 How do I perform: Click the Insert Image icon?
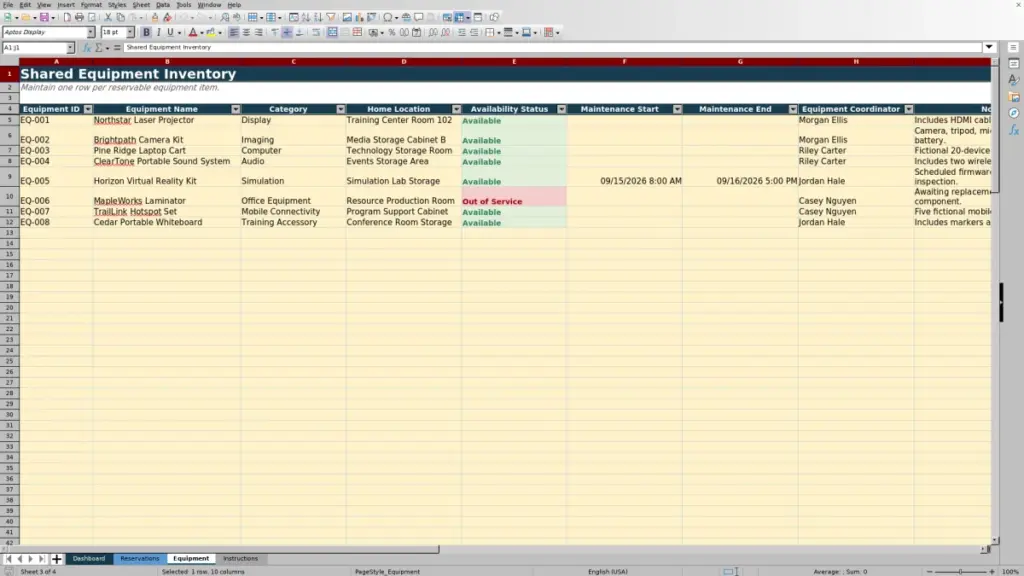pos(347,18)
